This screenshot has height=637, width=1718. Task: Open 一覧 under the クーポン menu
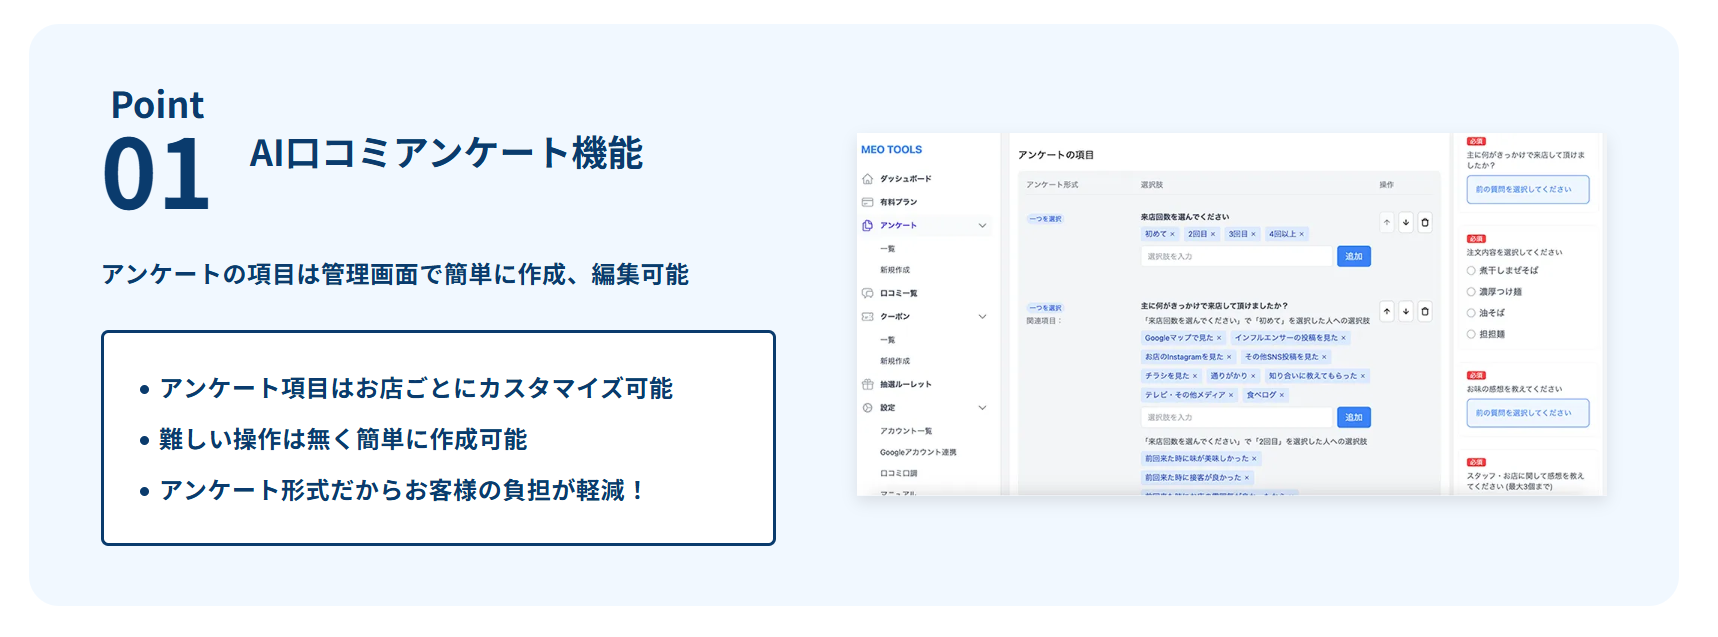click(x=888, y=340)
